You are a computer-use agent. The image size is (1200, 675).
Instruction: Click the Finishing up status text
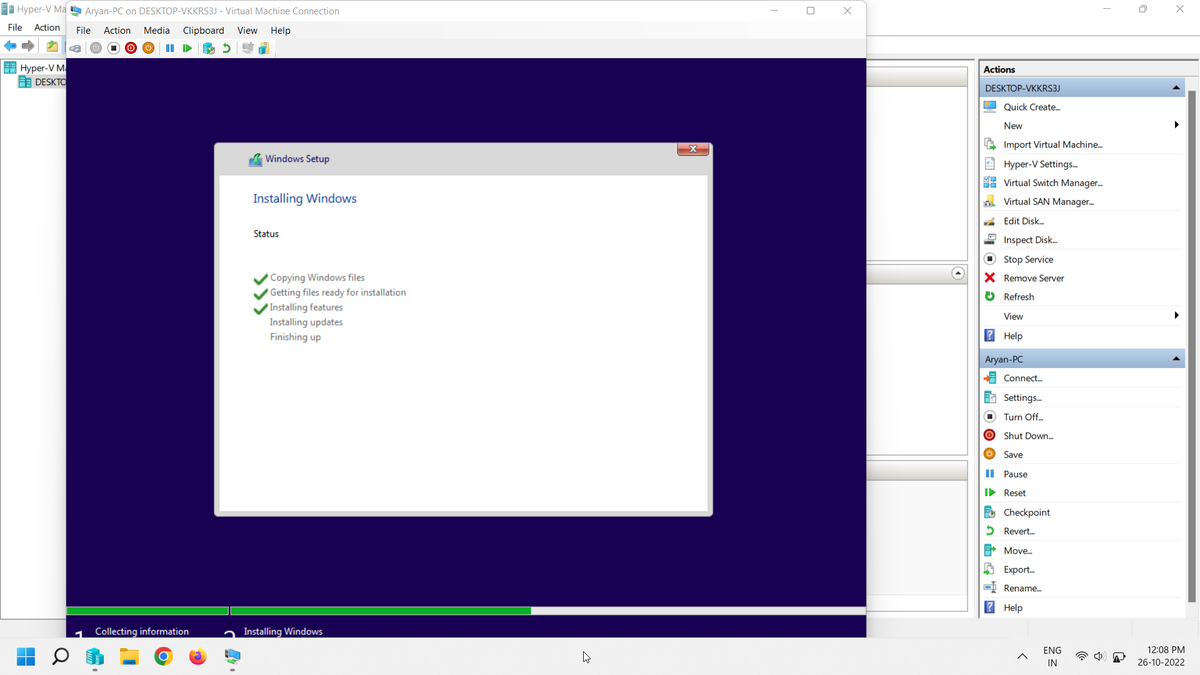point(295,337)
